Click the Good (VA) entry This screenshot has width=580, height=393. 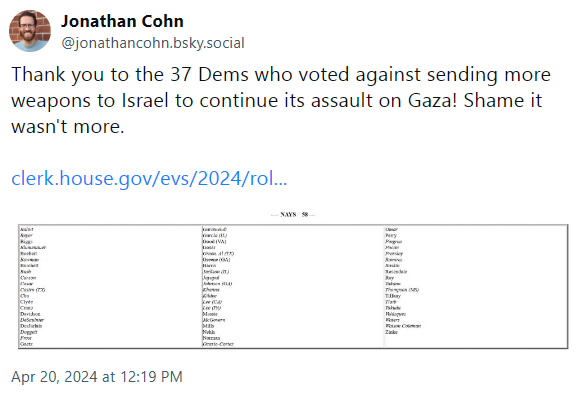[x=215, y=241]
